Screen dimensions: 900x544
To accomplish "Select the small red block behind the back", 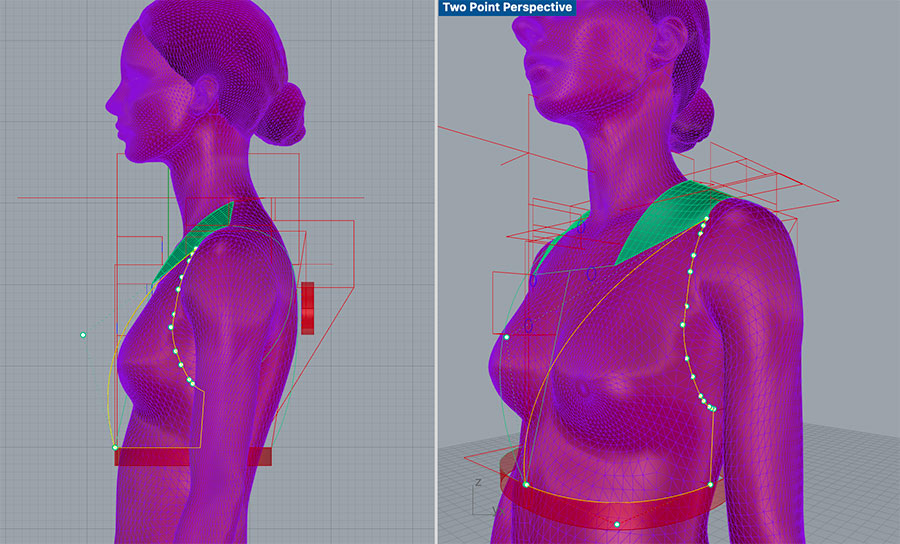I will [308, 308].
